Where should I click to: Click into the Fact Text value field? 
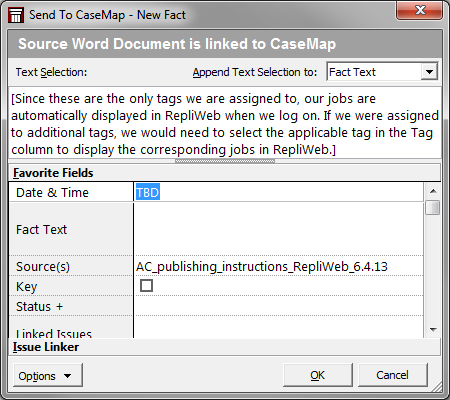tap(279, 229)
